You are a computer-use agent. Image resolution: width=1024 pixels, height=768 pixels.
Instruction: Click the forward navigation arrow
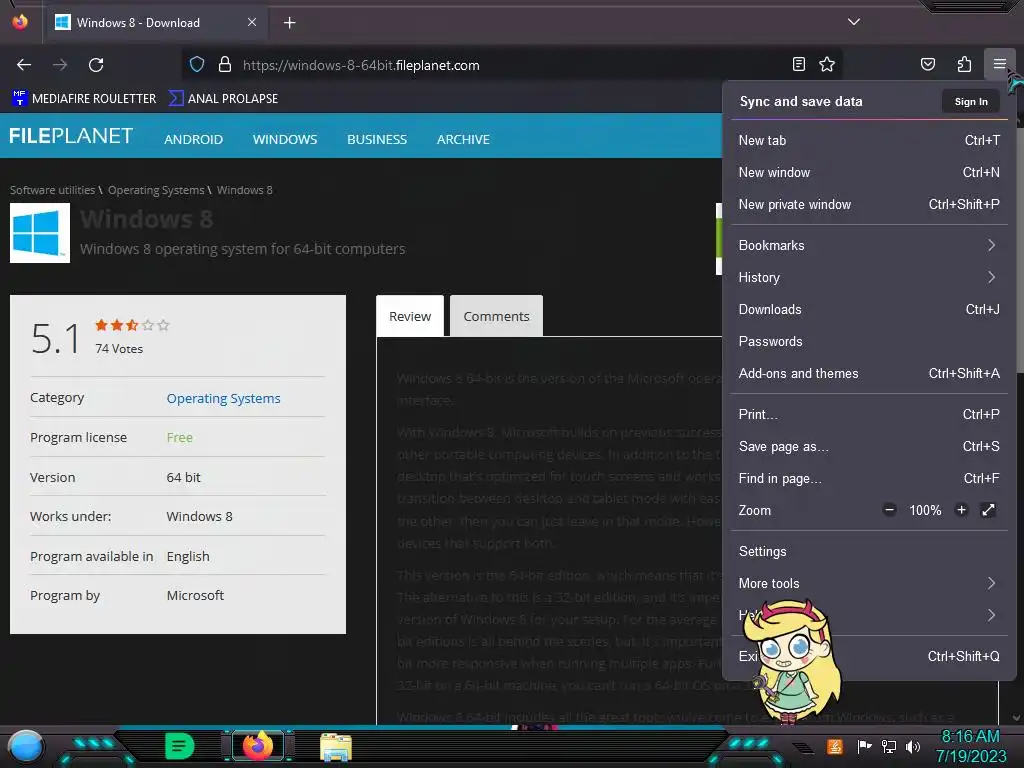point(60,65)
